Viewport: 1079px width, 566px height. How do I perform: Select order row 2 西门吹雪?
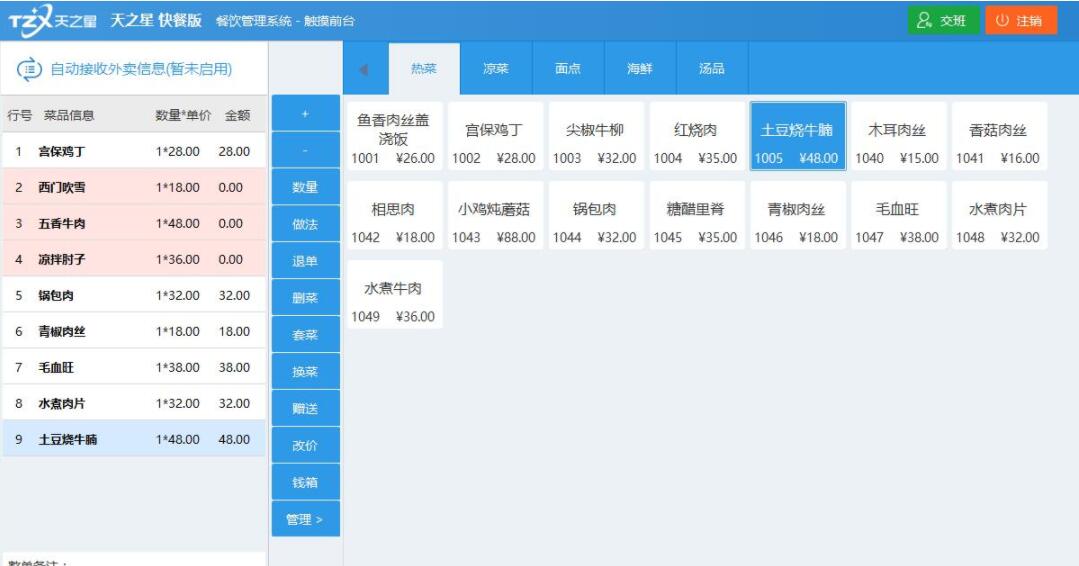[x=133, y=187]
